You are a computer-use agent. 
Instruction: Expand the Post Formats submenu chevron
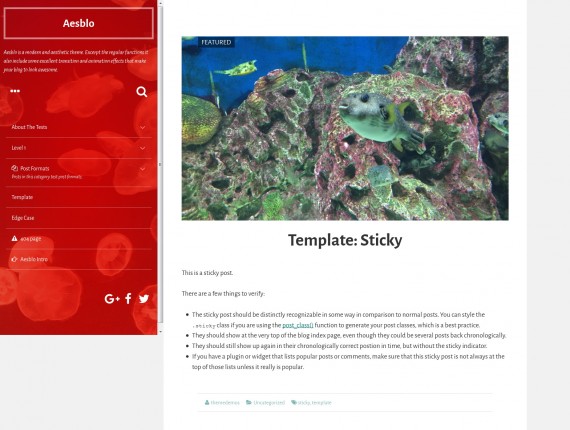point(142,169)
